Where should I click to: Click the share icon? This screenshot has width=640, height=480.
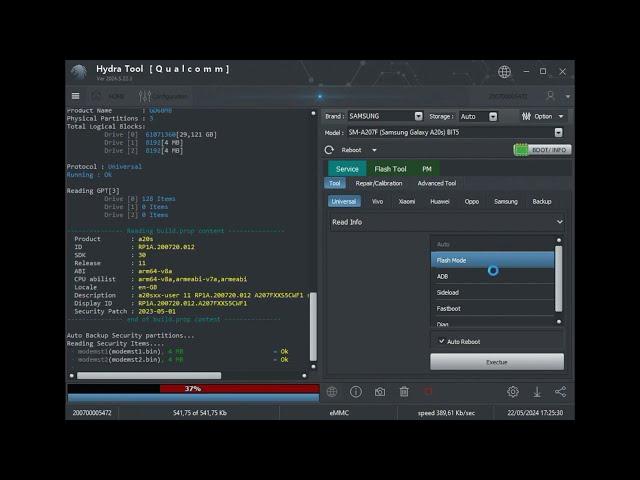coord(560,392)
